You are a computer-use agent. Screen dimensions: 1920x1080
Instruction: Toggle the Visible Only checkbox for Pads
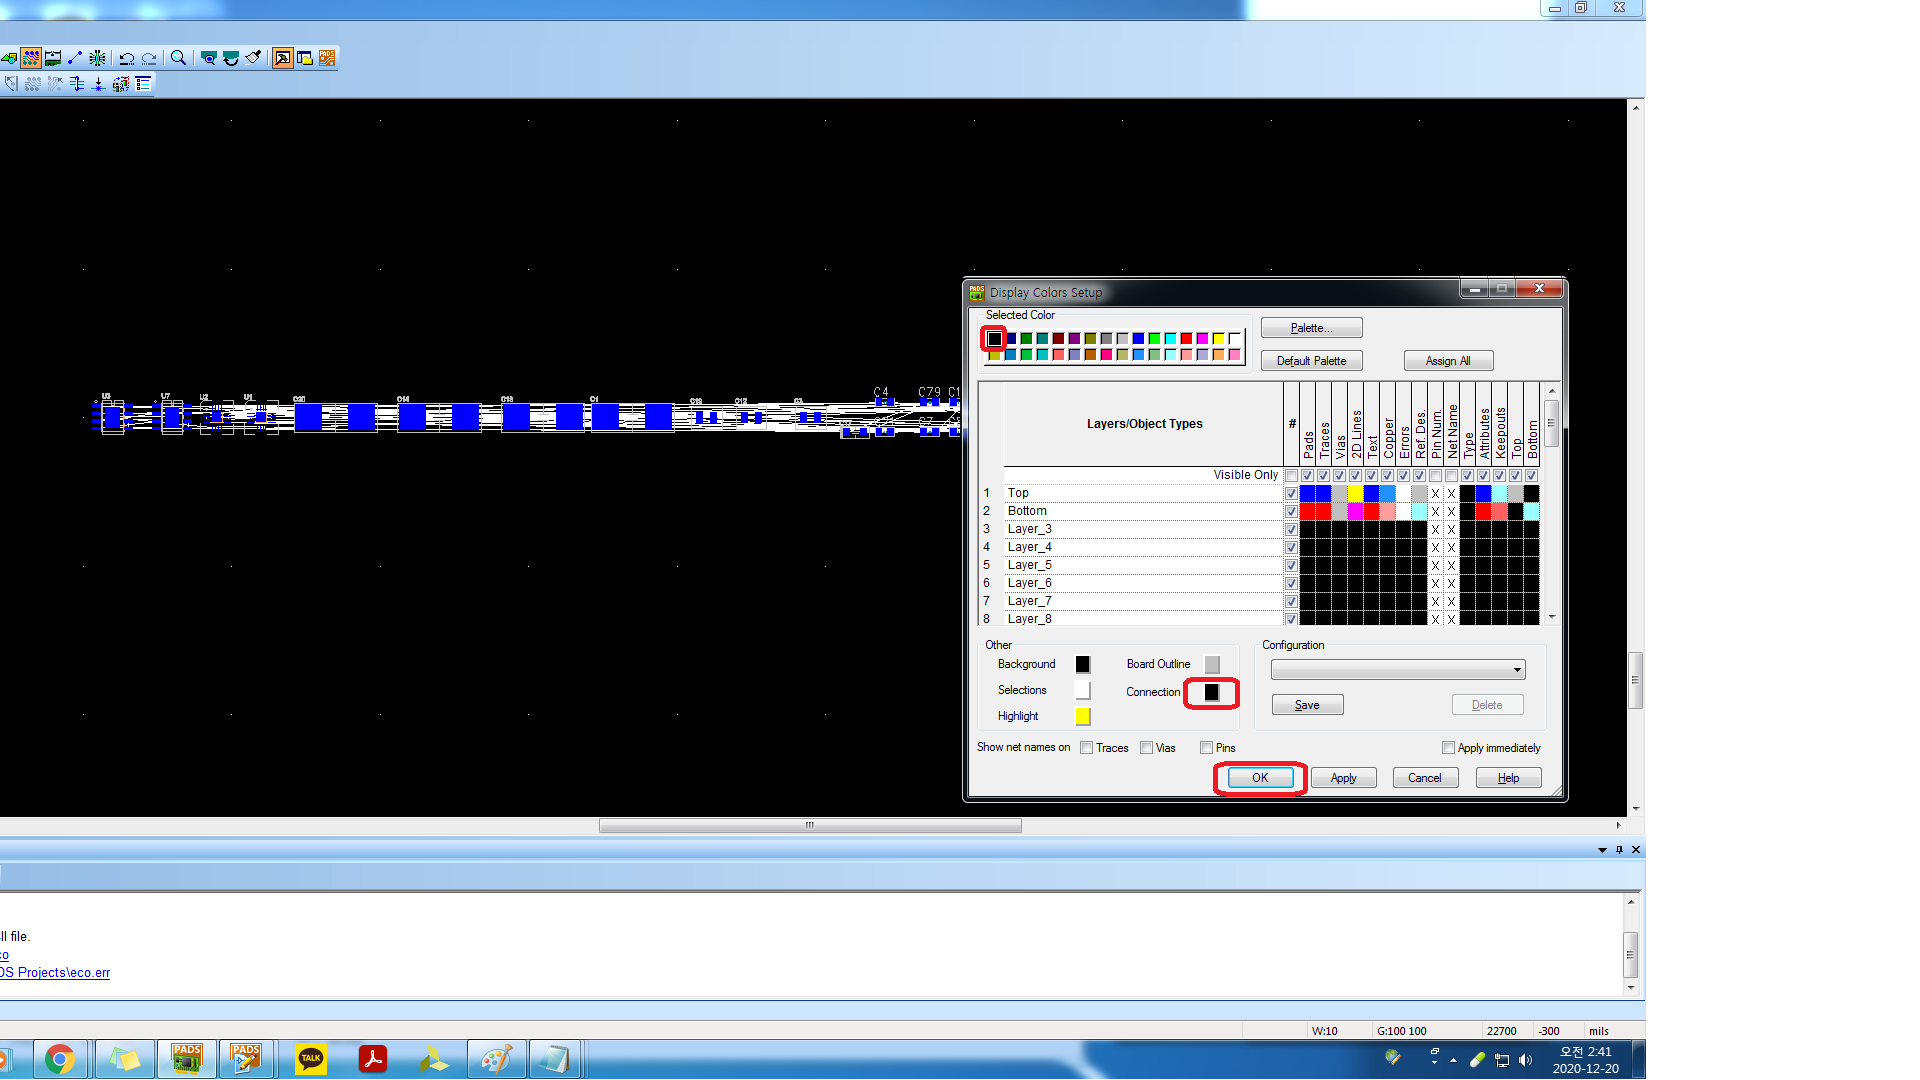(1307, 475)
